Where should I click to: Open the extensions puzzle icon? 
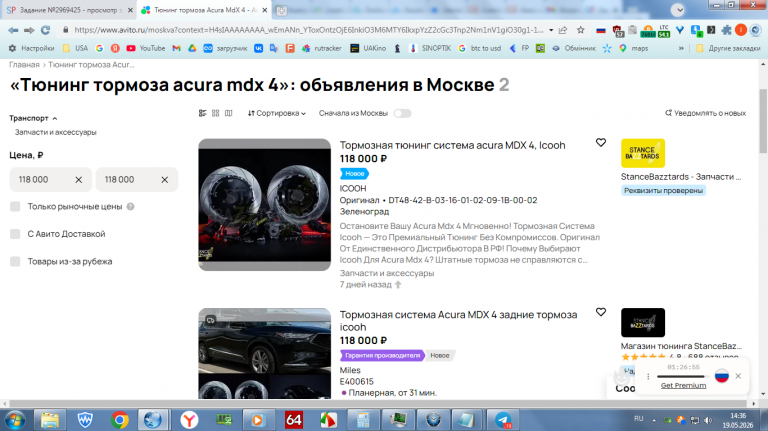[726, 30]
